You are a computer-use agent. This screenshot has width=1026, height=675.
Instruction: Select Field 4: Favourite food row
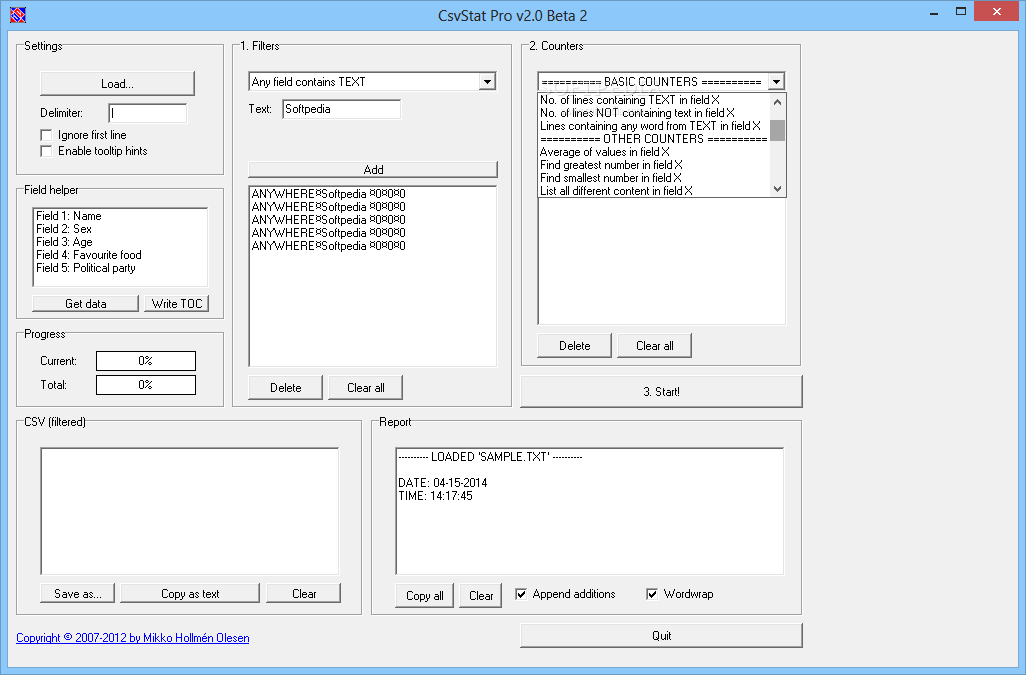pos(120,255)
